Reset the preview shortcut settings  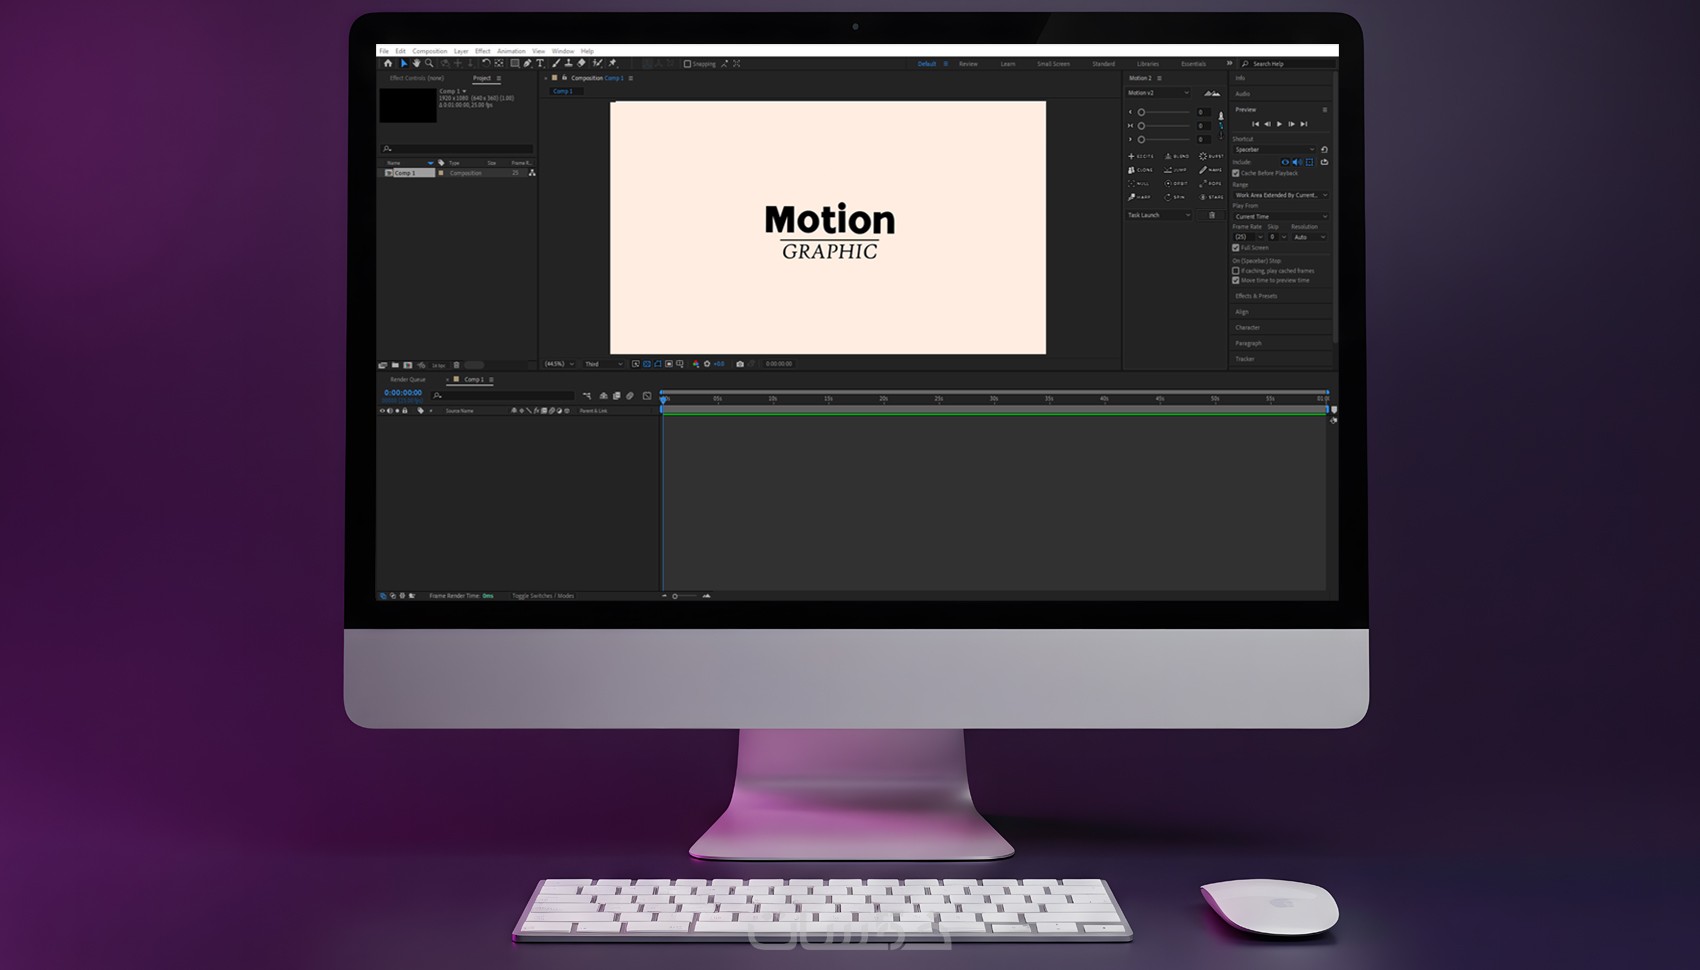[1324, 150]
